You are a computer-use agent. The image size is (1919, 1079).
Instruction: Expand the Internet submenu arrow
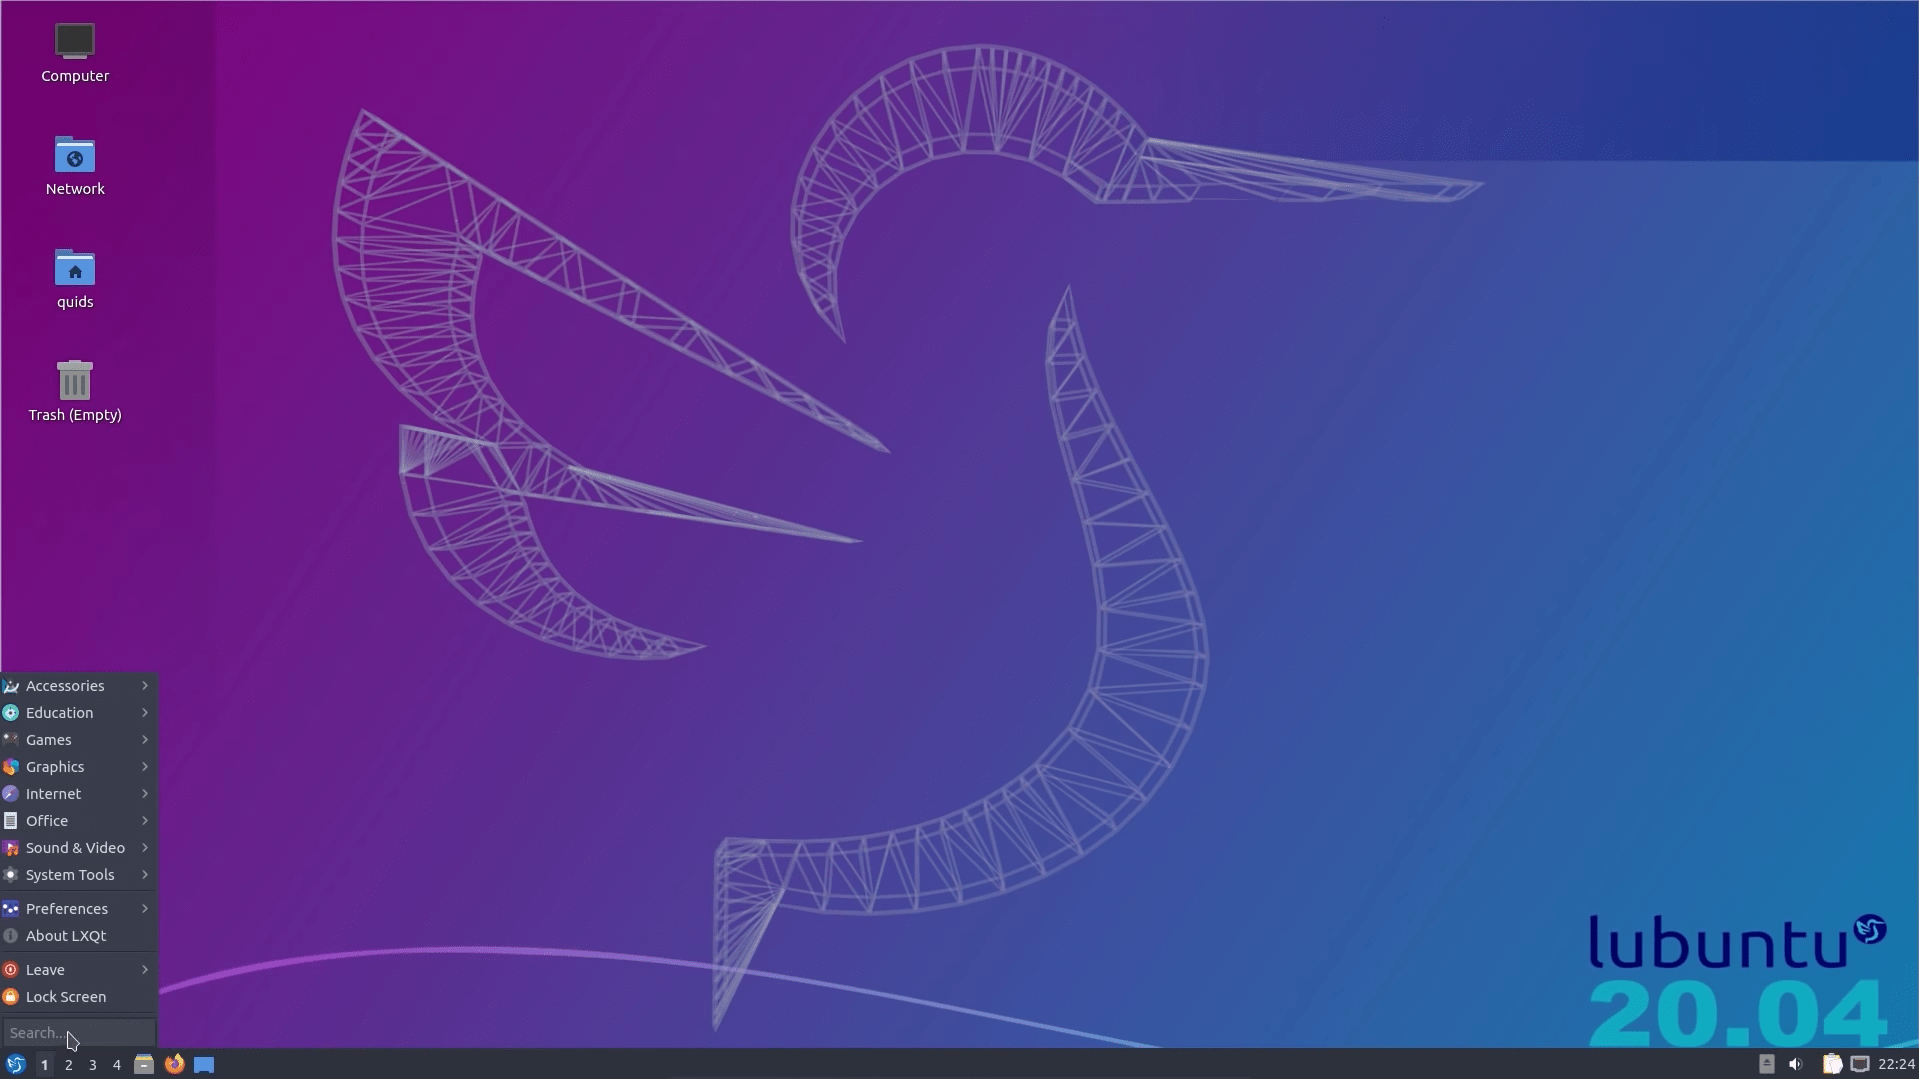point(145,793)
